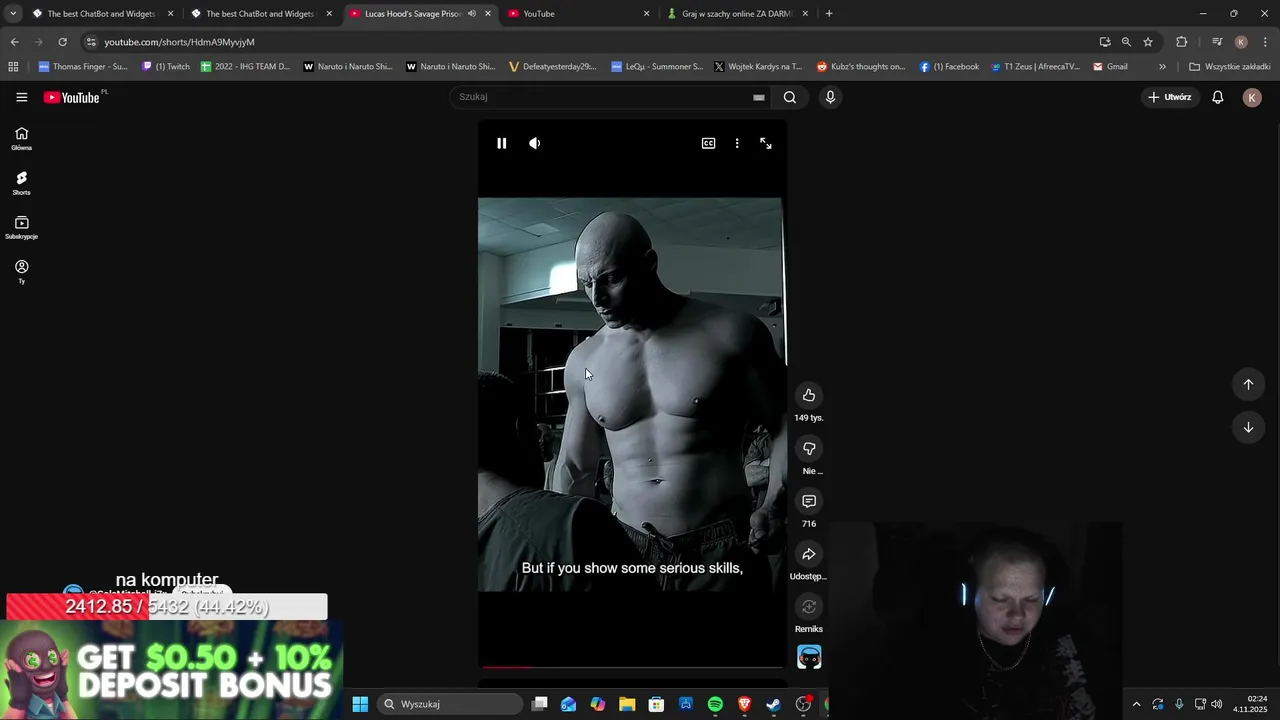
Task: Open Steam from the taskbar
Action: coord(773,704)
